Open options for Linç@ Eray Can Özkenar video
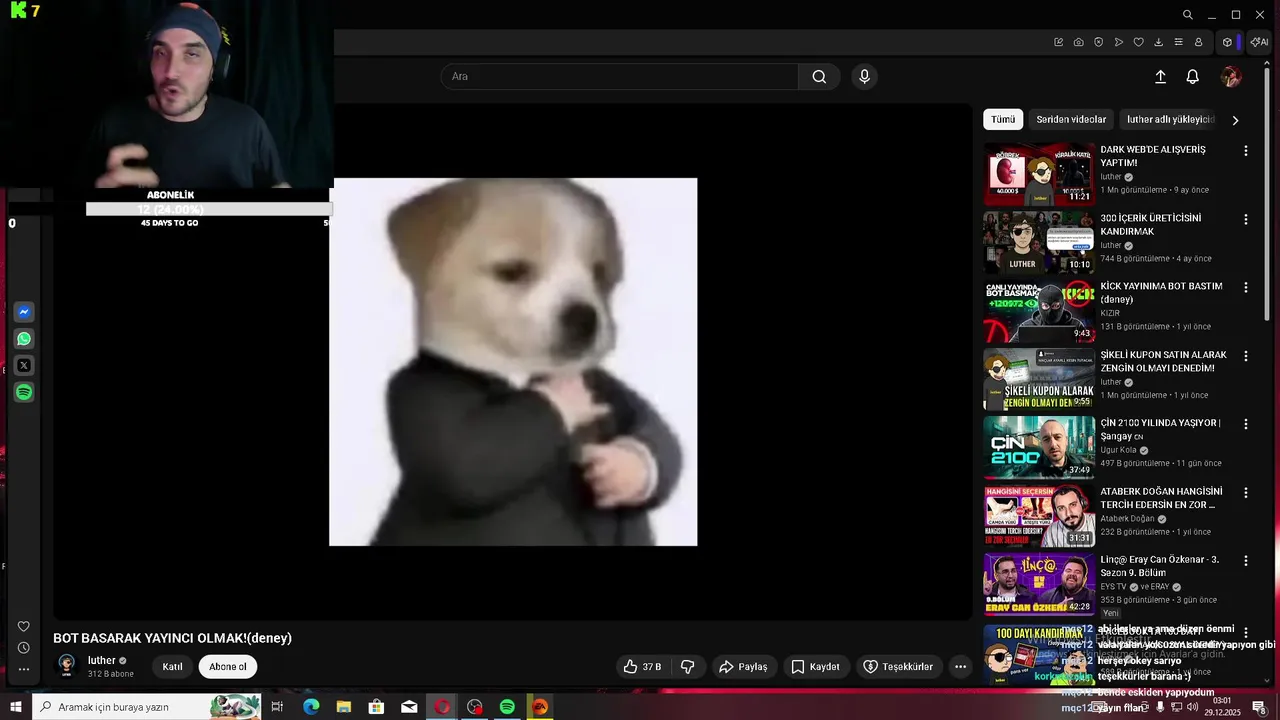This screenshot has width=1280, height=720. pos(1245,561)
